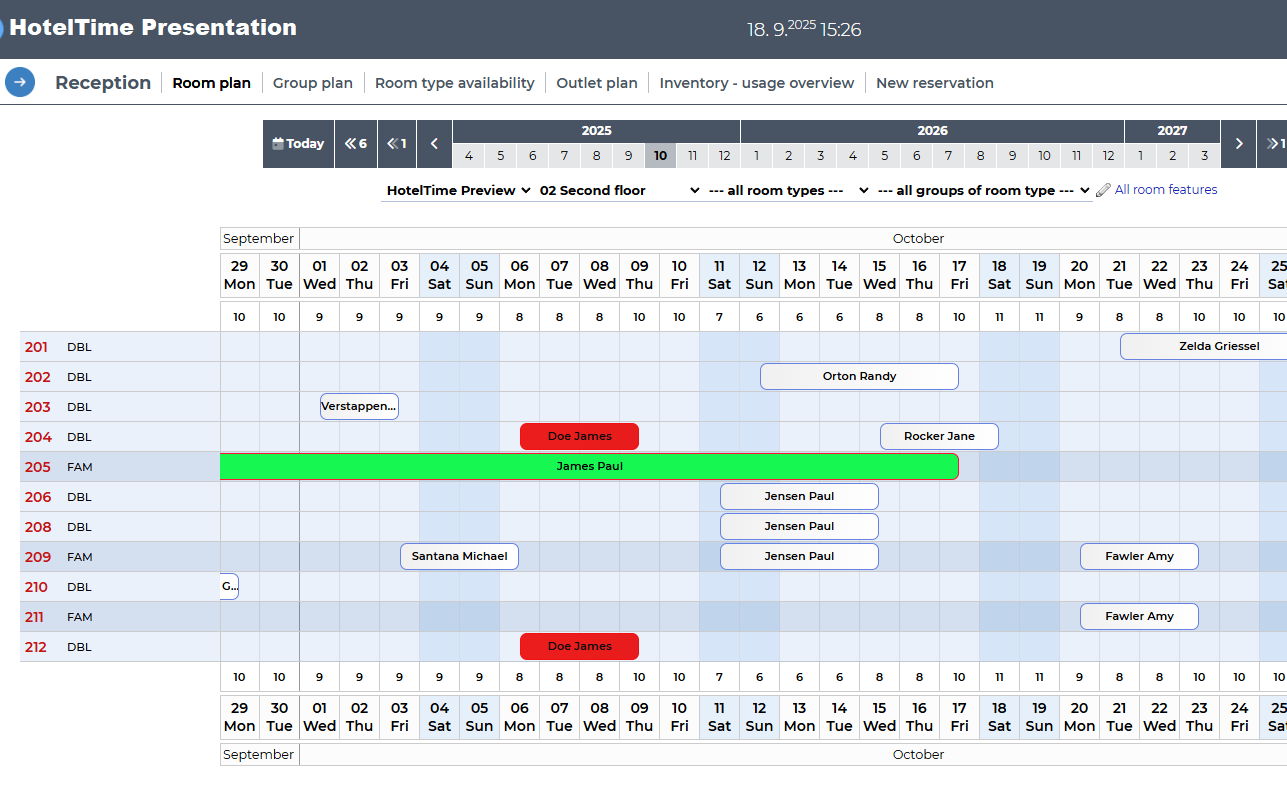
Task: Open all groups of room type dropdown
Action: [x=983, y=190]
